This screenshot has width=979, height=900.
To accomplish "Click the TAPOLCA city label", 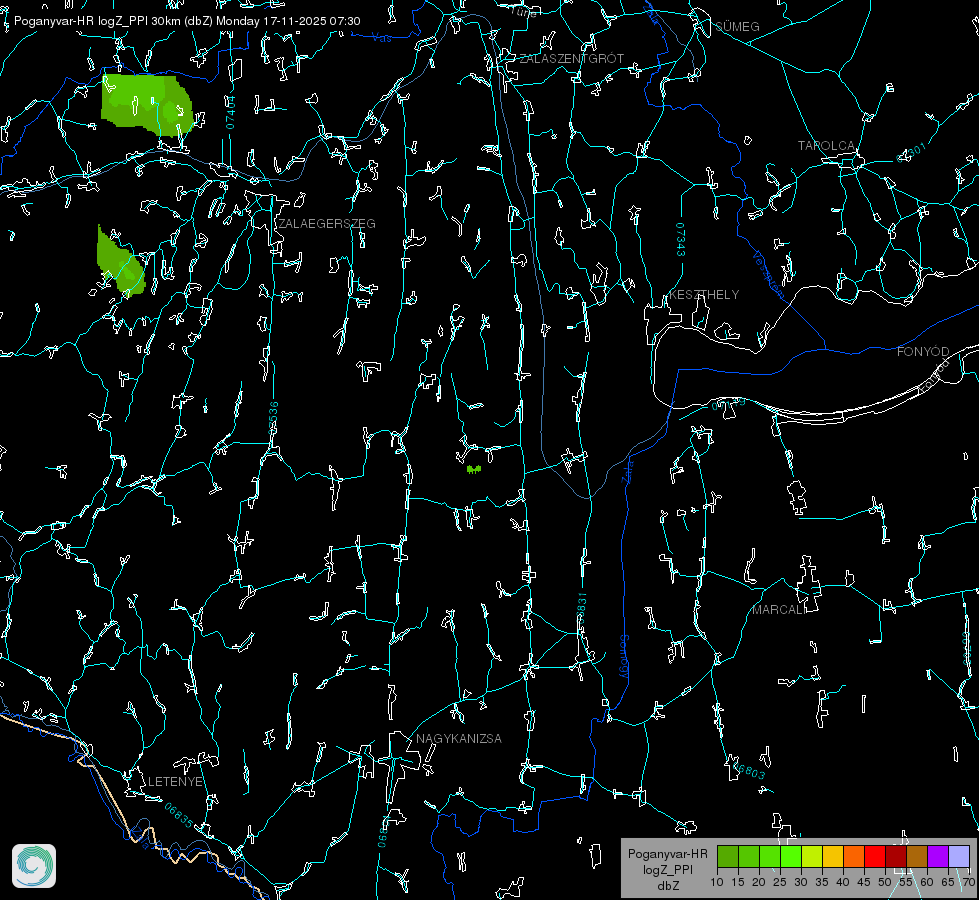I will pos(827,146).
